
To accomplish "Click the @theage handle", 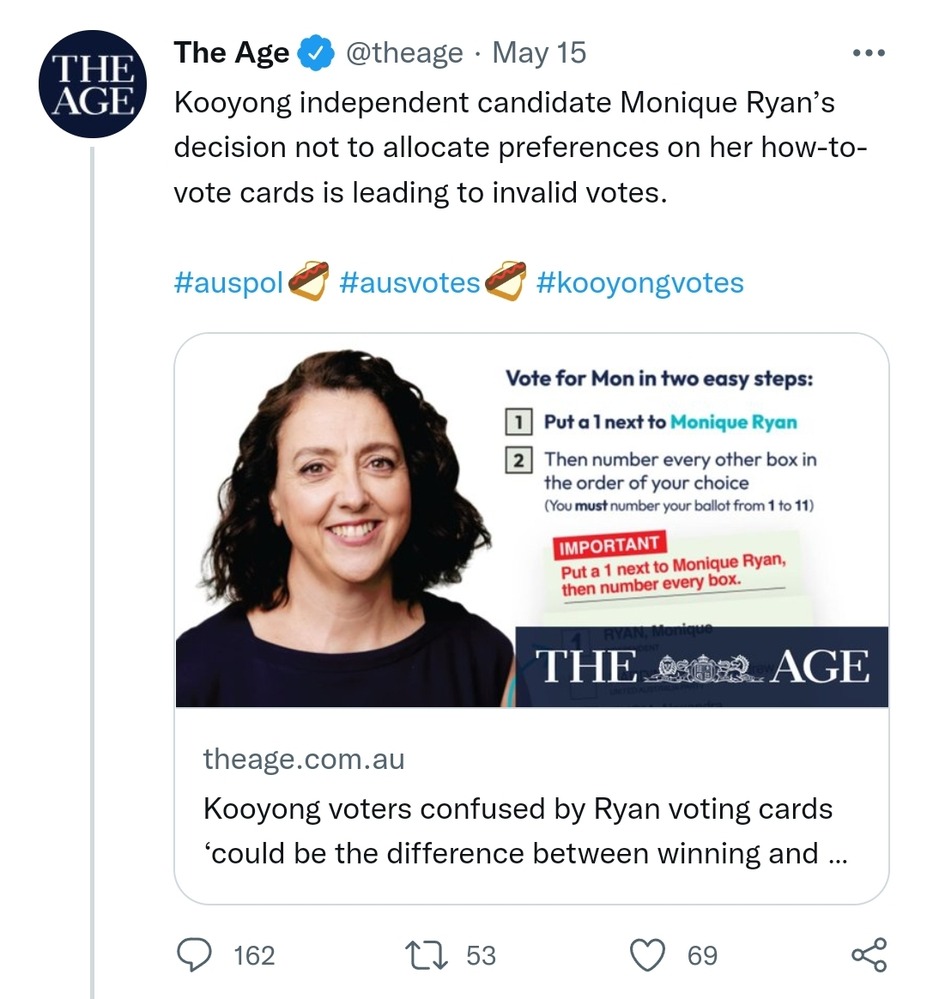I will 404,53.
